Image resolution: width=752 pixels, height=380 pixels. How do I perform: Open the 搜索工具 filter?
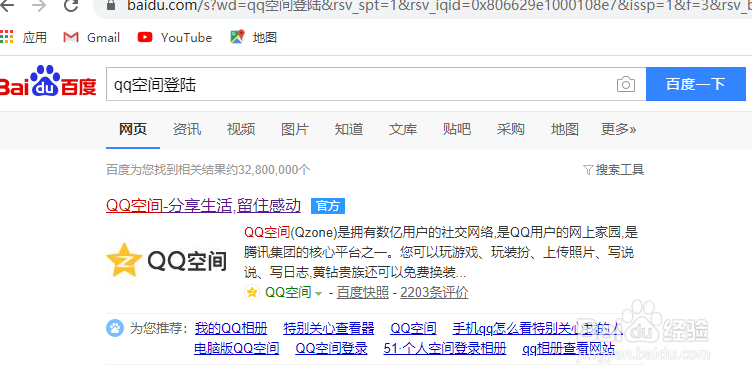(x=613, y=169)
